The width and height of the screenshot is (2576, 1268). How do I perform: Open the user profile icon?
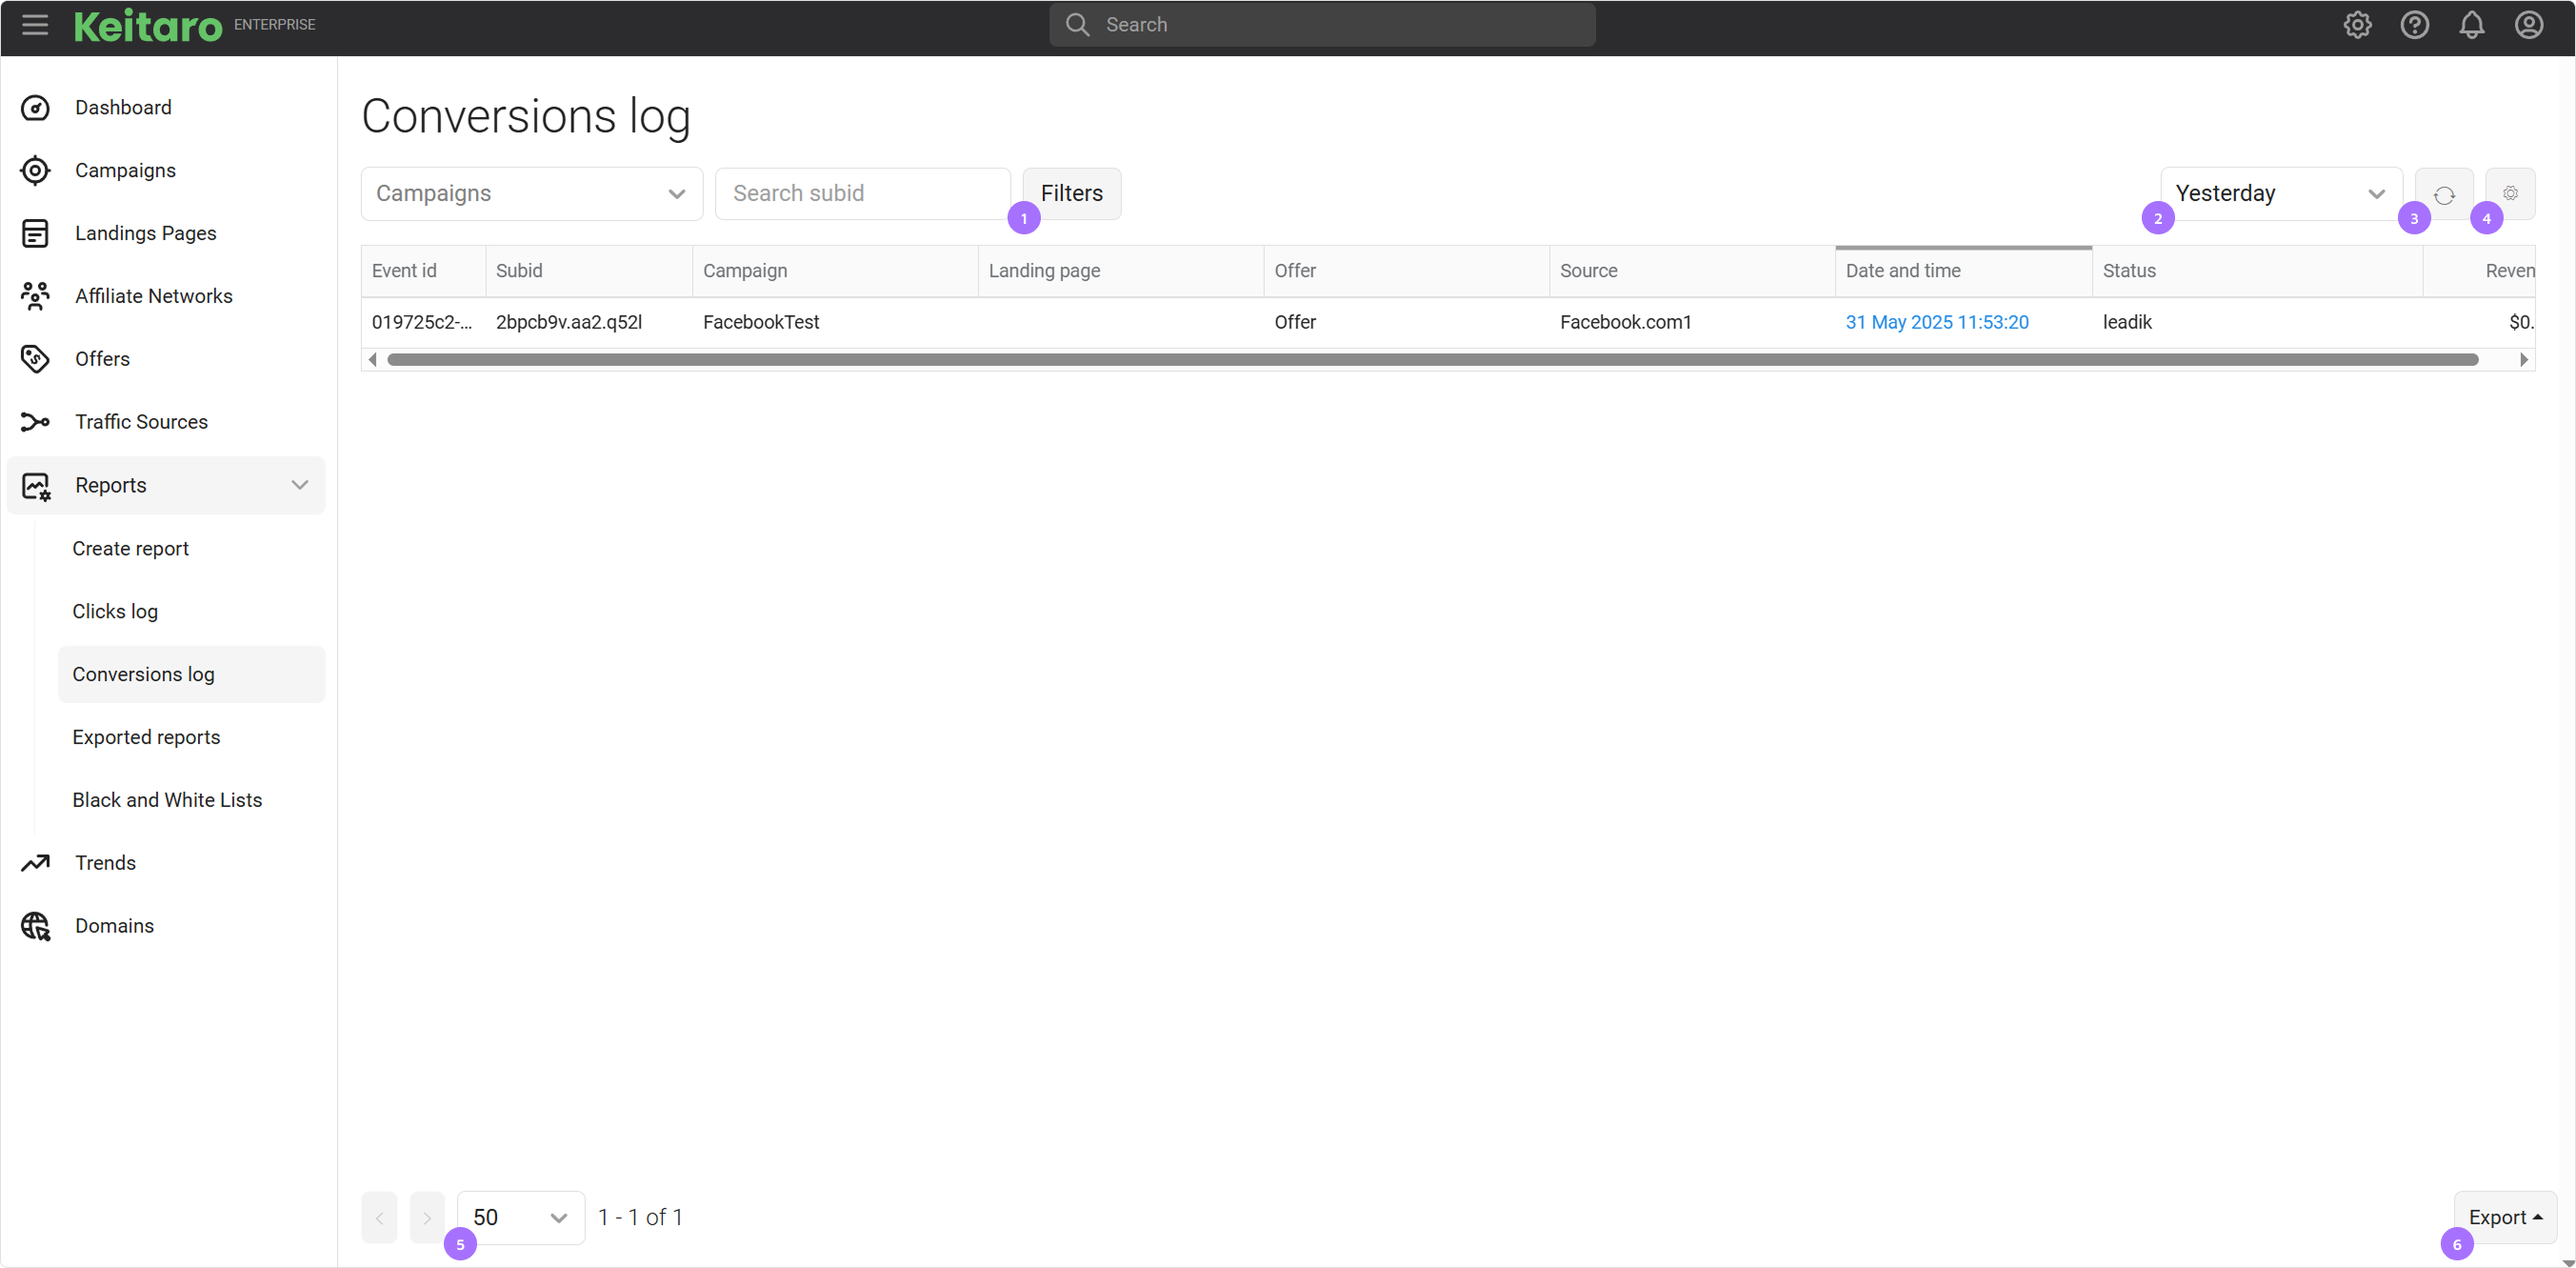[2529, 25]
